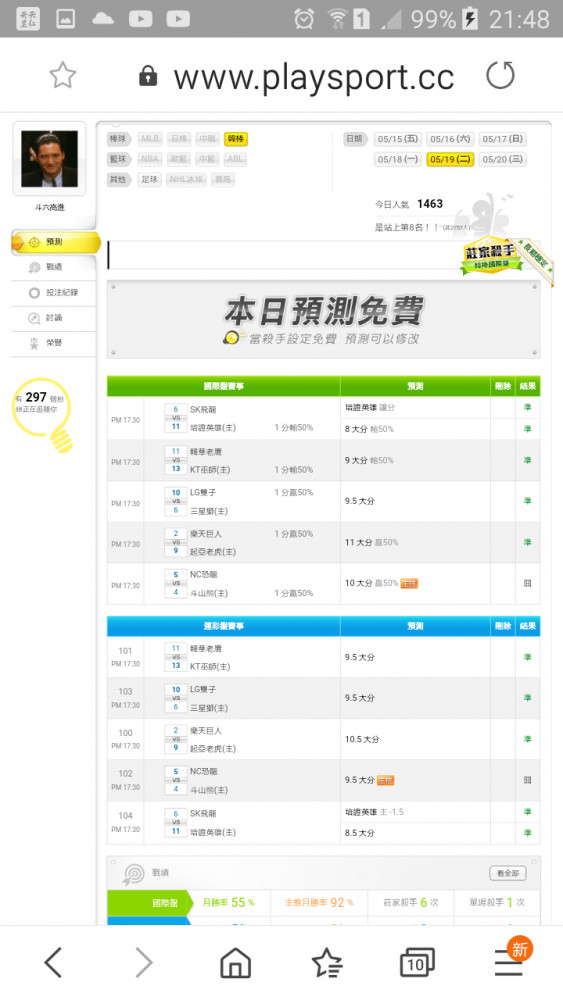Open the 戰績 sidebar item

click(54, 267)
